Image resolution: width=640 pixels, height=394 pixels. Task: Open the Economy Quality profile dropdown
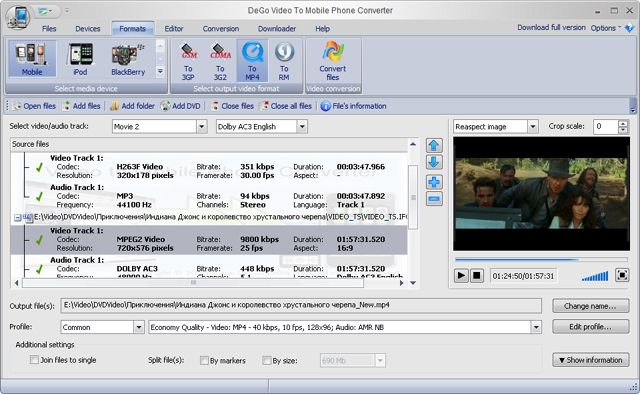tap(536, 327)
